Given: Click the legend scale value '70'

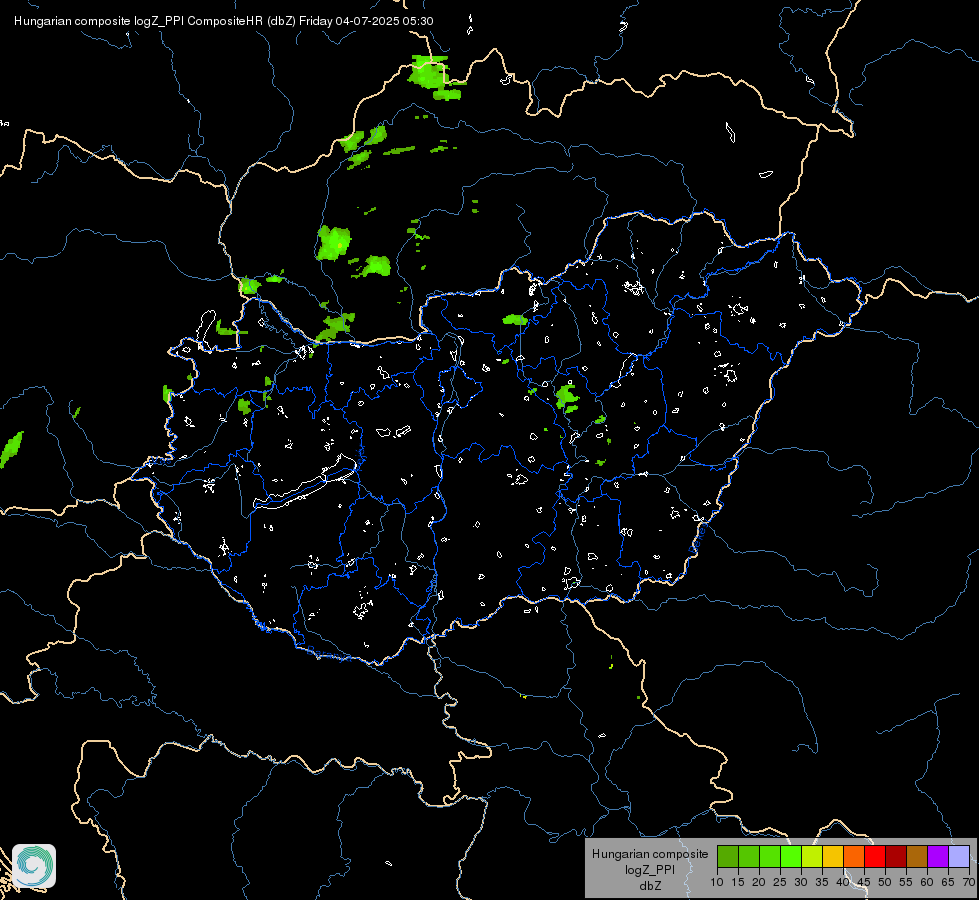Looking at the screenshot, I should [969, 882].
